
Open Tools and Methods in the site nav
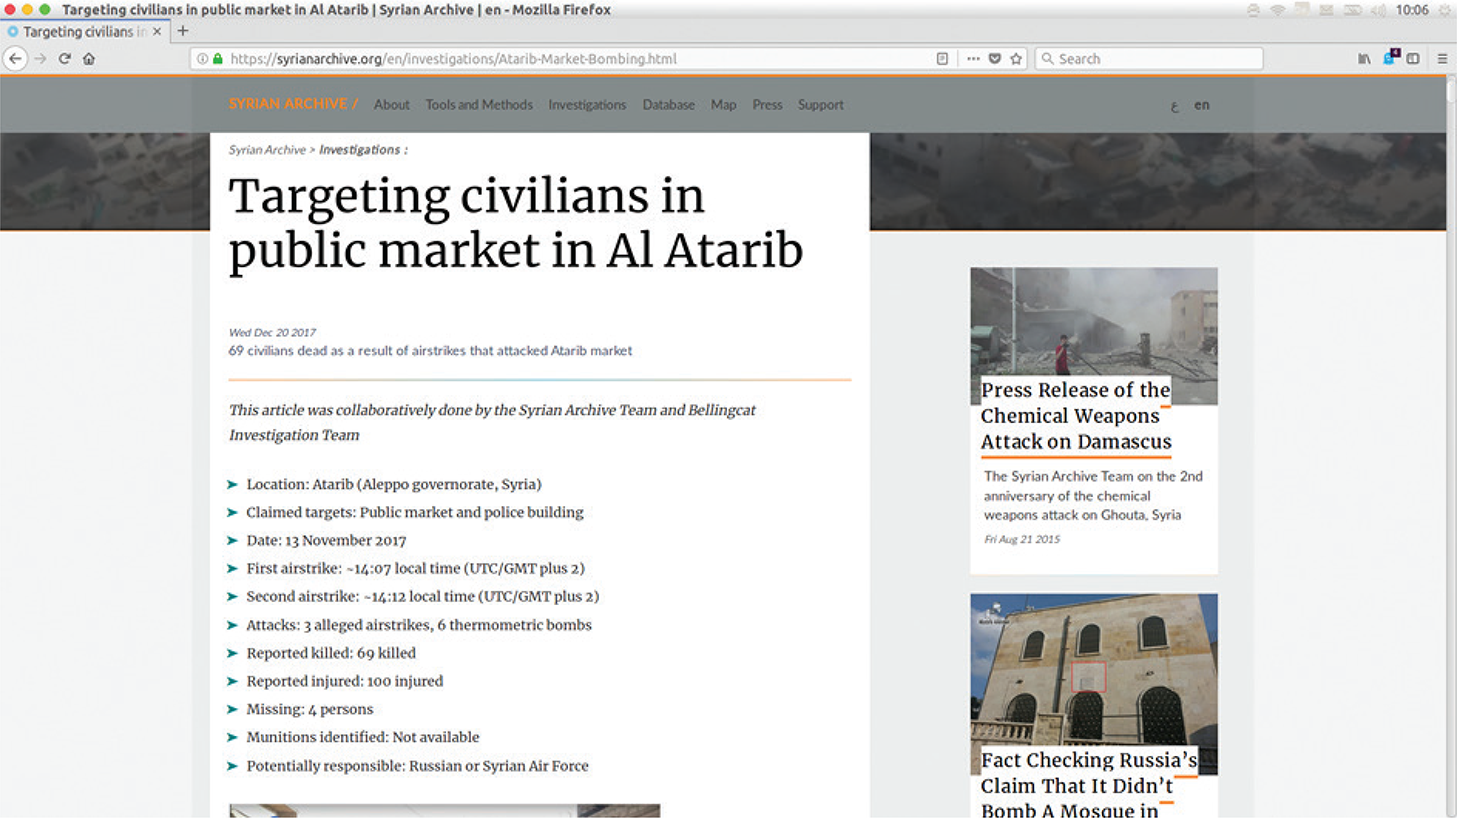[479, 104]
